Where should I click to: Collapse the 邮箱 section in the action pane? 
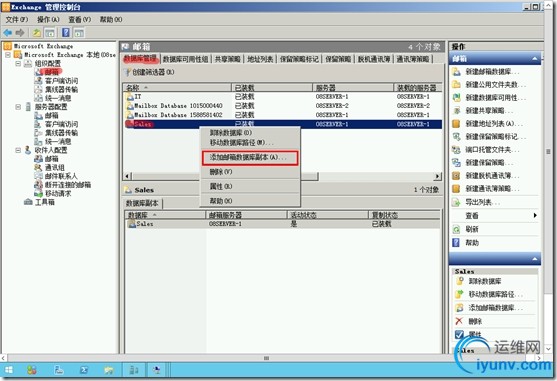tap(535, 59)
